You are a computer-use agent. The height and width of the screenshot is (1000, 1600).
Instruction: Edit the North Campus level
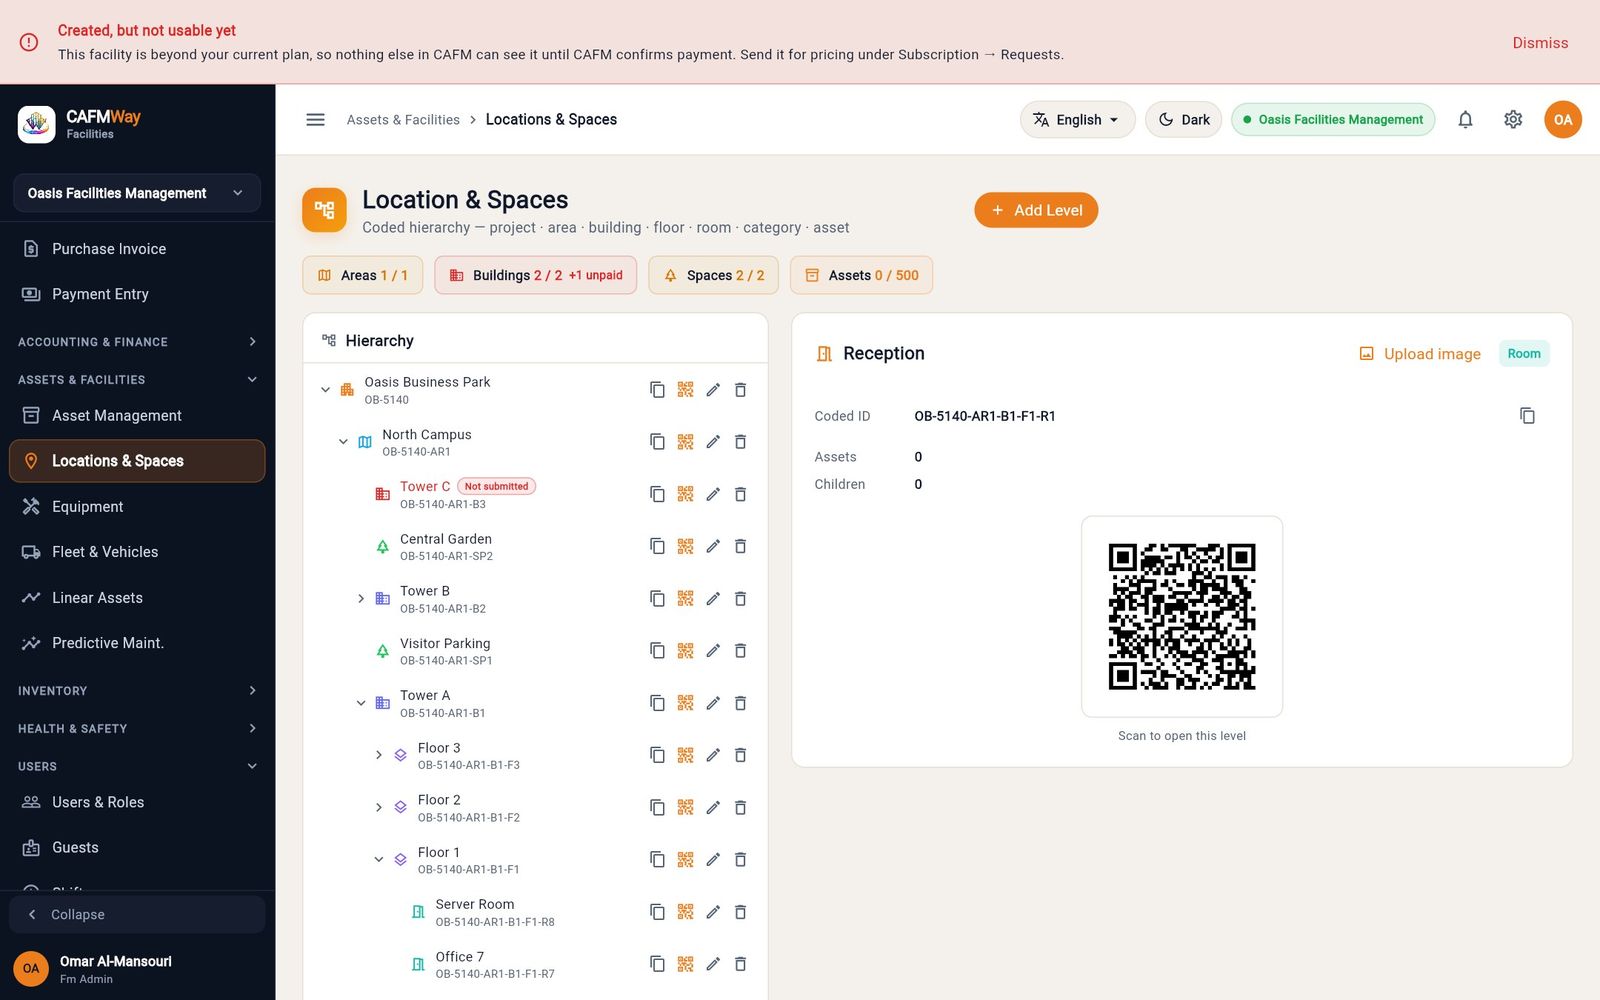coord(713,442)
